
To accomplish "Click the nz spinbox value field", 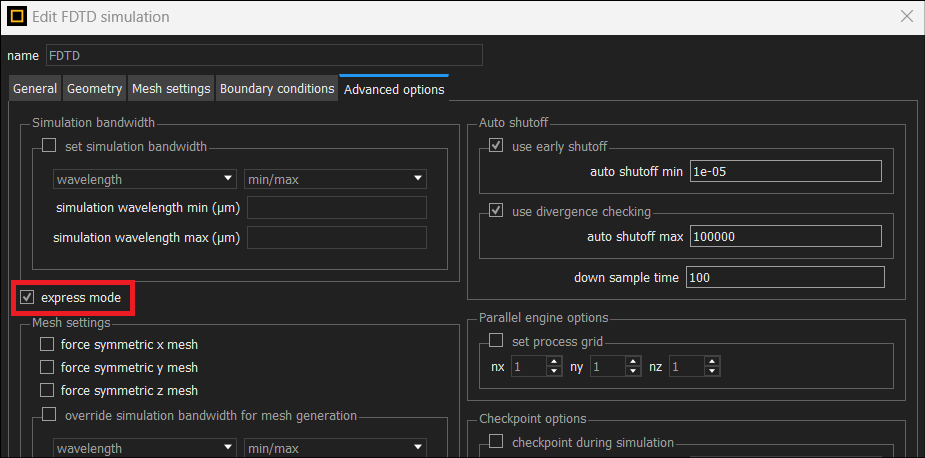I will coord(687,367).
